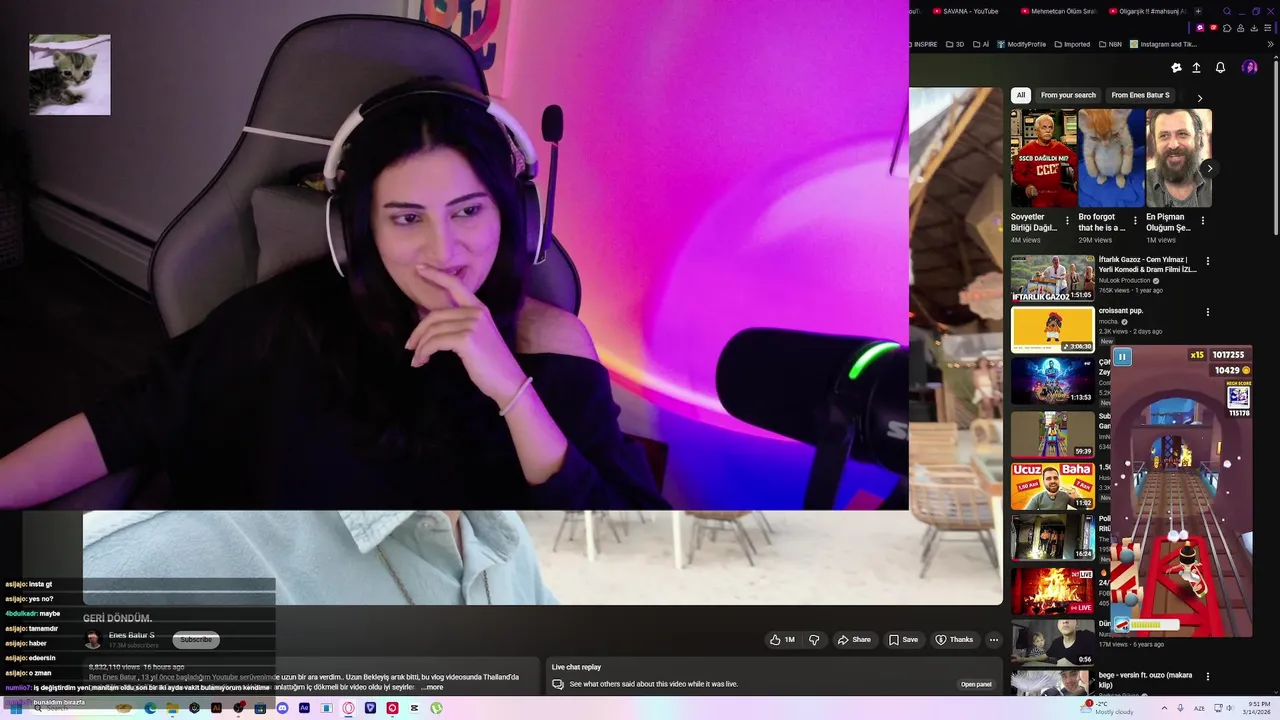Open the taskbar clock and date

pyautogui.click(x=1258, y=708)
